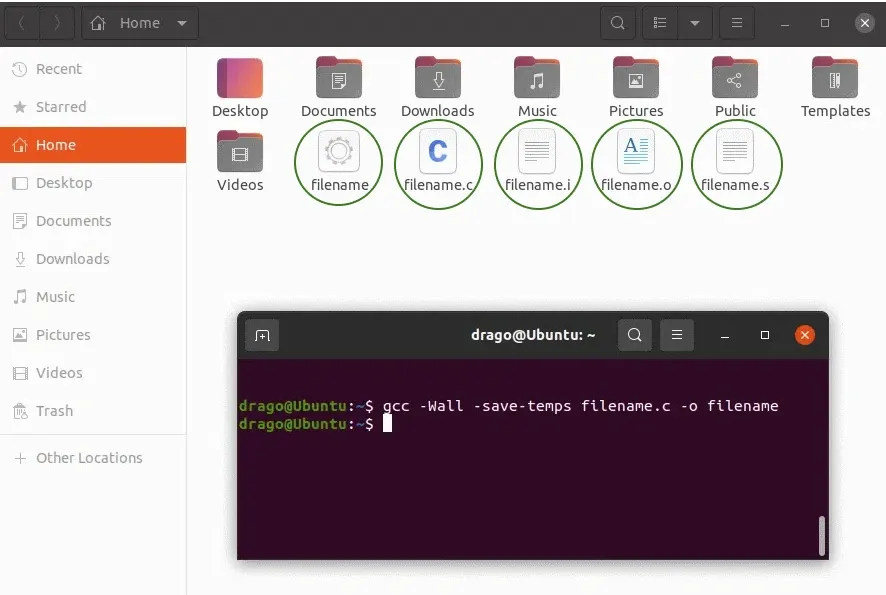Screen dimensions: 886x595
Task: Open new tab in terminal
Action: coord(262,335)
